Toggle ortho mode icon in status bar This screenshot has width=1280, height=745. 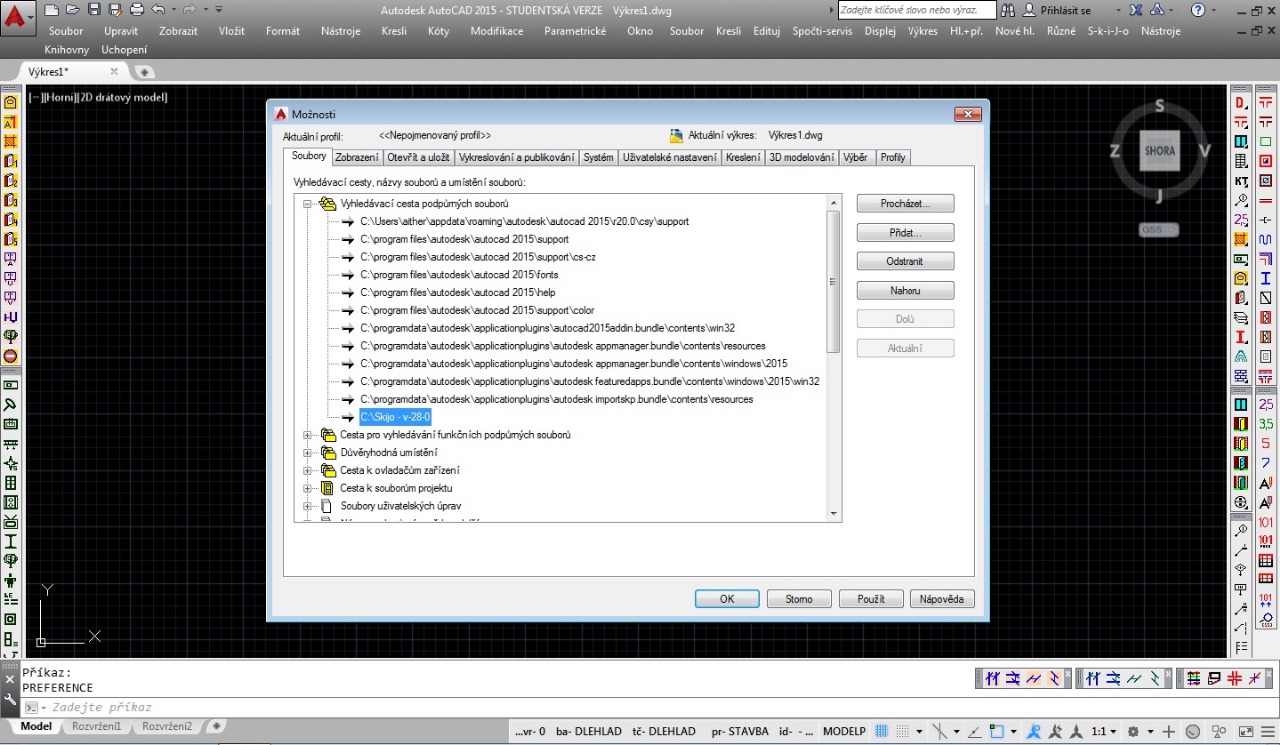(939, 731)
